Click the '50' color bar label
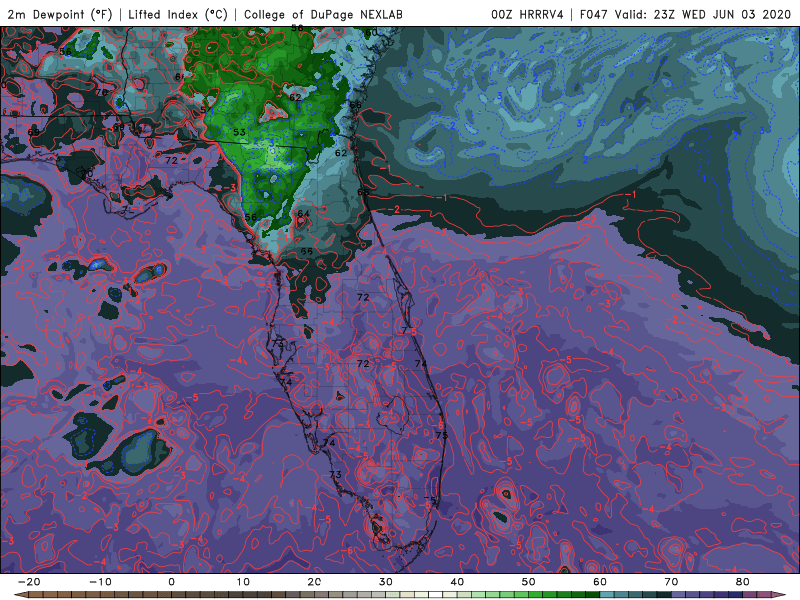Image resolution: width=800 pixels, height=600 pixels. (x=529, y=582)
